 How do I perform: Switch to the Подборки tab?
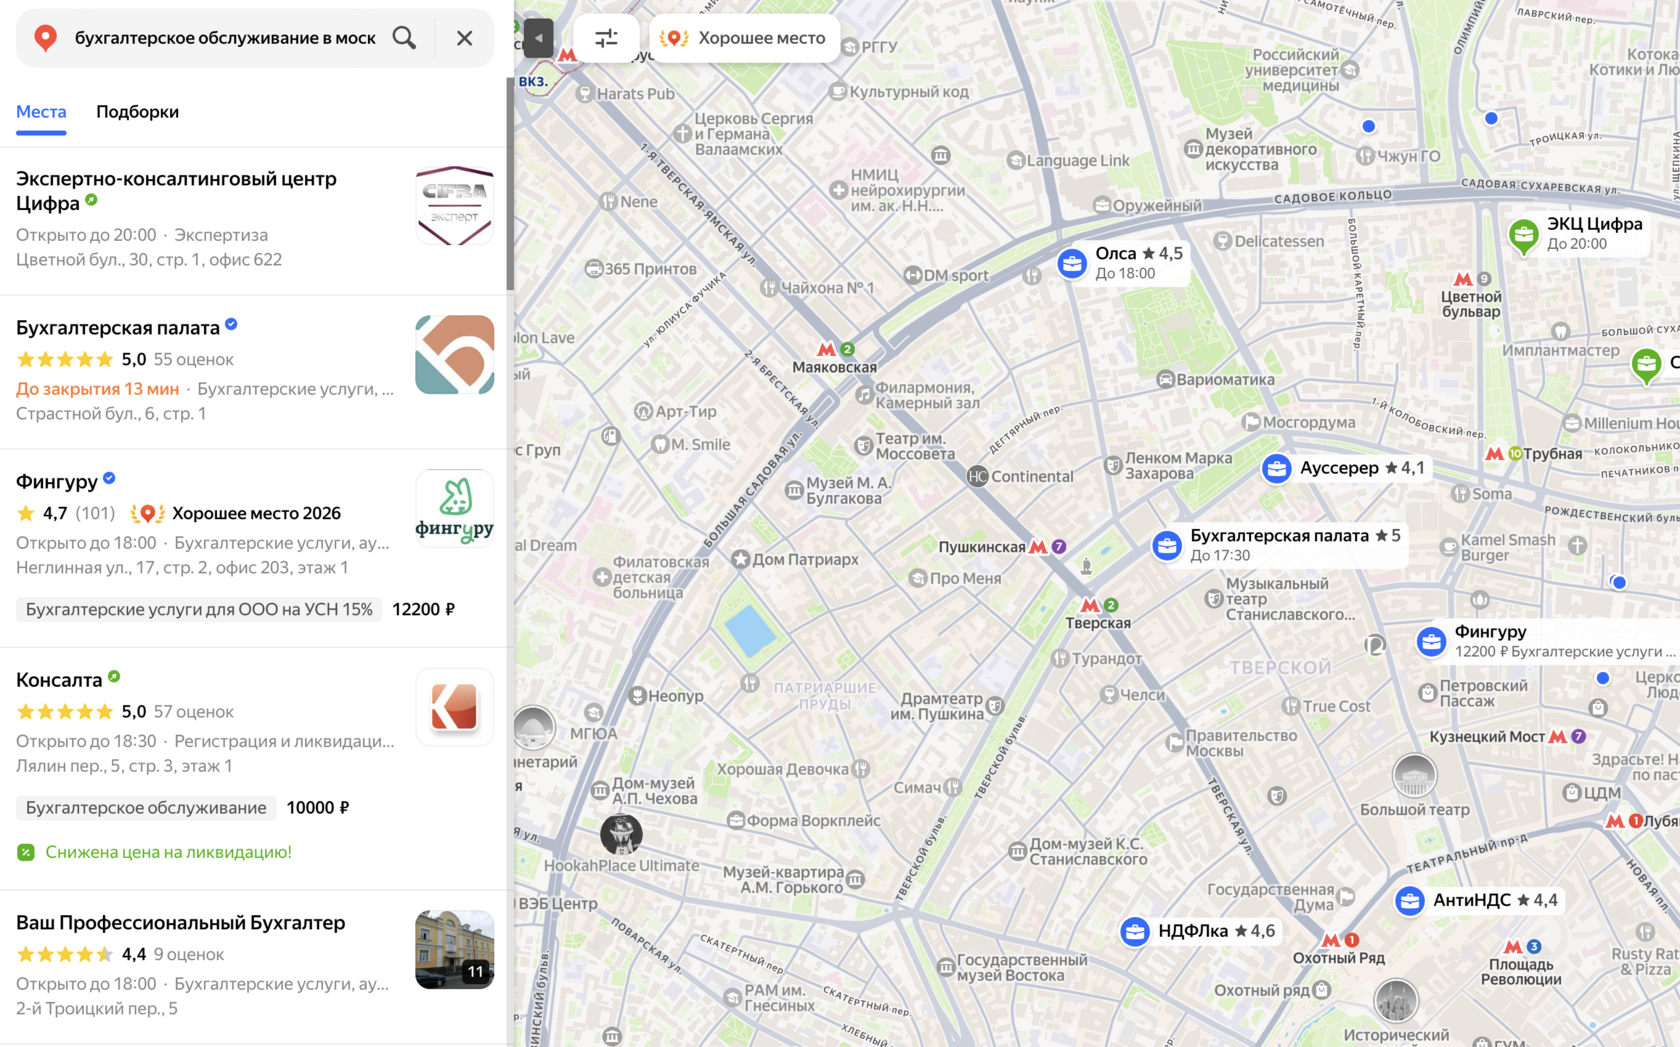pos(137,112)
